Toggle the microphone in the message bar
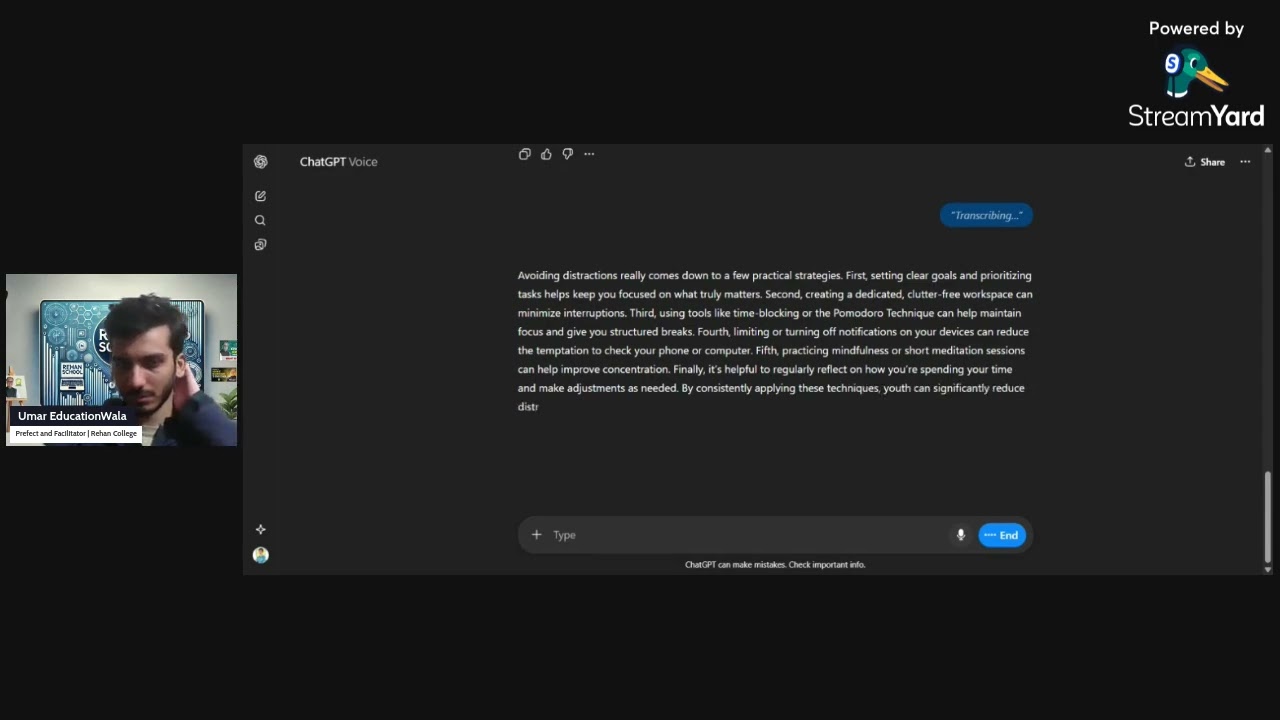Viewport: 1280px width, 720px height. click(960, 535)
